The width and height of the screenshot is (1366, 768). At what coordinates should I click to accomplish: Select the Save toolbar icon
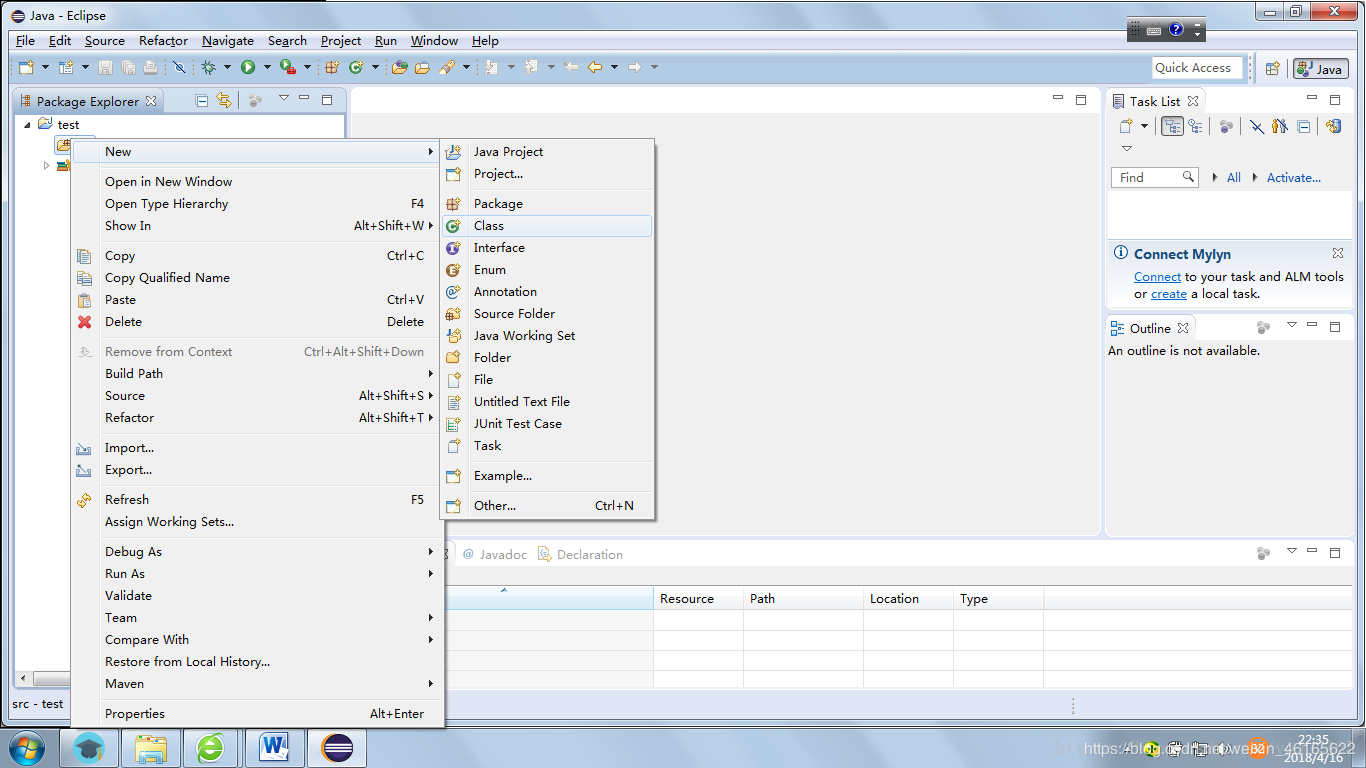click(x=107, y=67)
